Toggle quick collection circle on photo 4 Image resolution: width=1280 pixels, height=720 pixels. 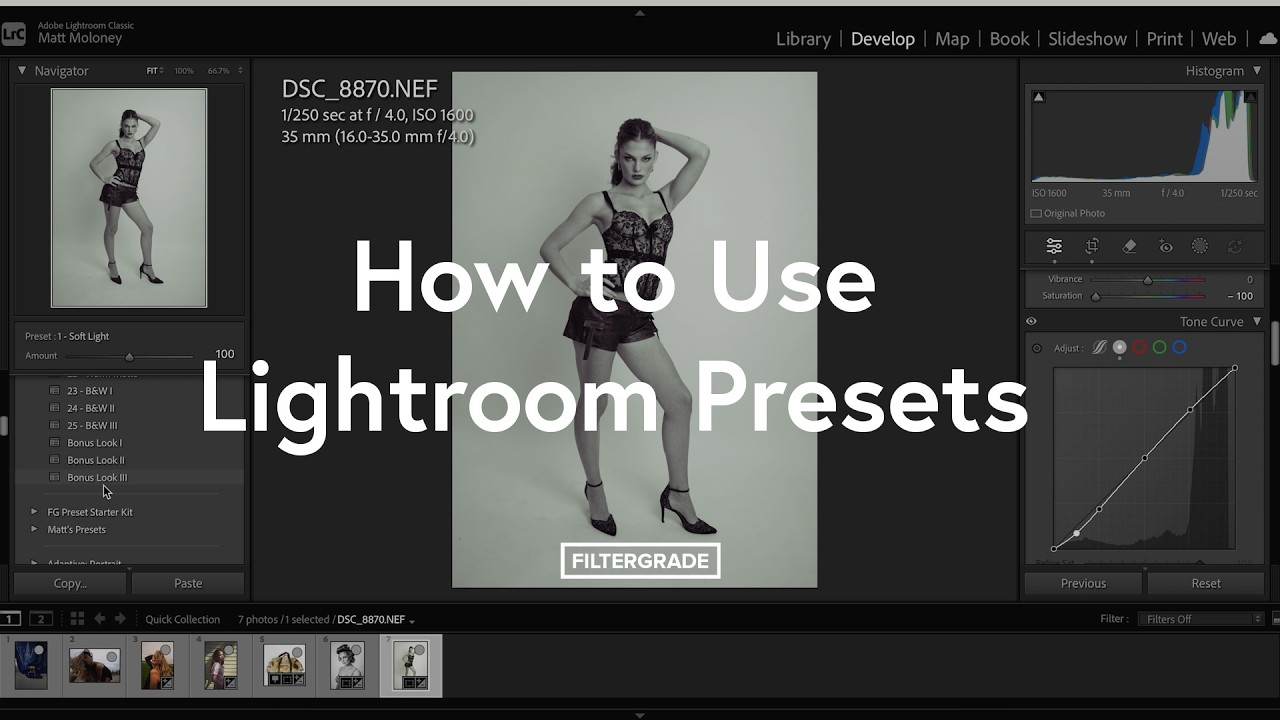230,650
